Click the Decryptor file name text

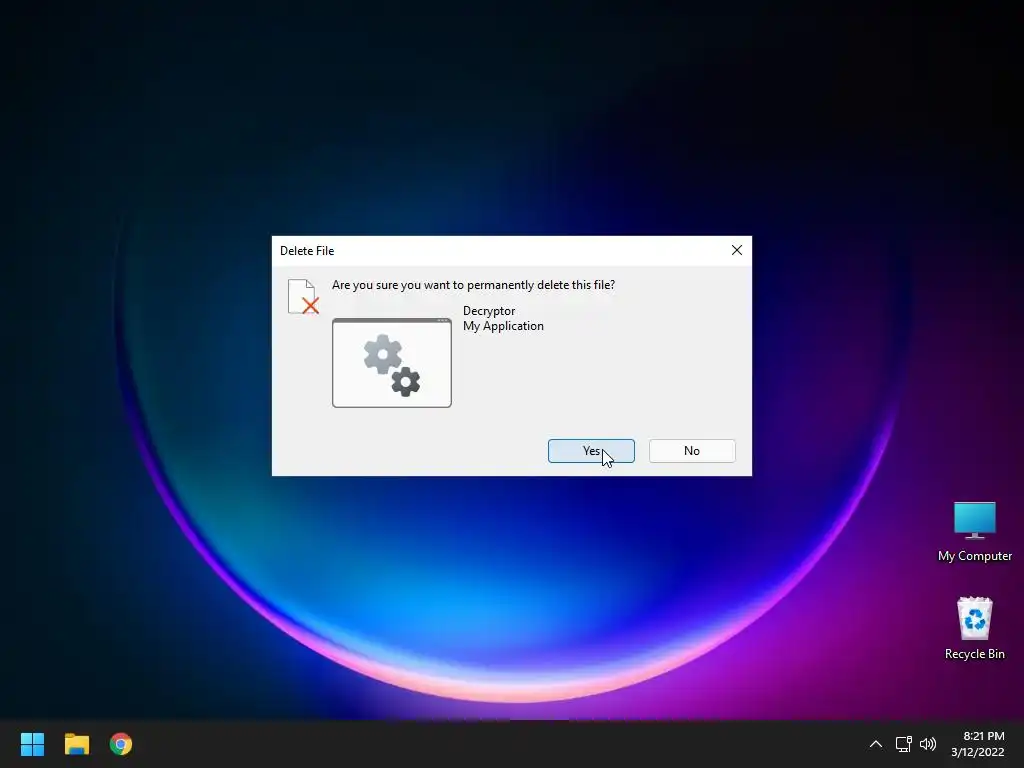(489, 311)
